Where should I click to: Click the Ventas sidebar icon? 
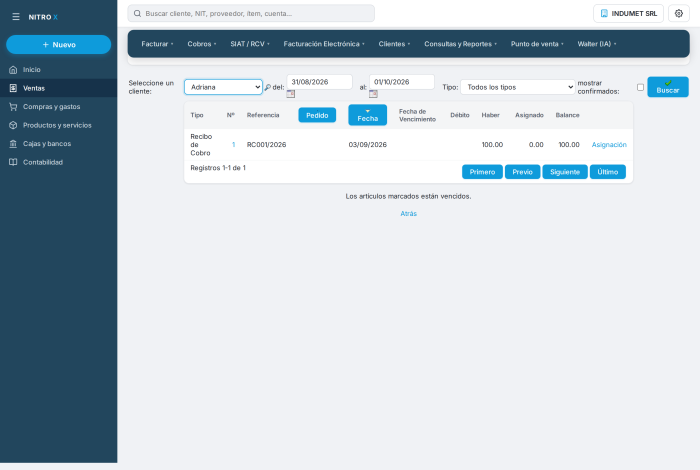click(x=13, y=88)
